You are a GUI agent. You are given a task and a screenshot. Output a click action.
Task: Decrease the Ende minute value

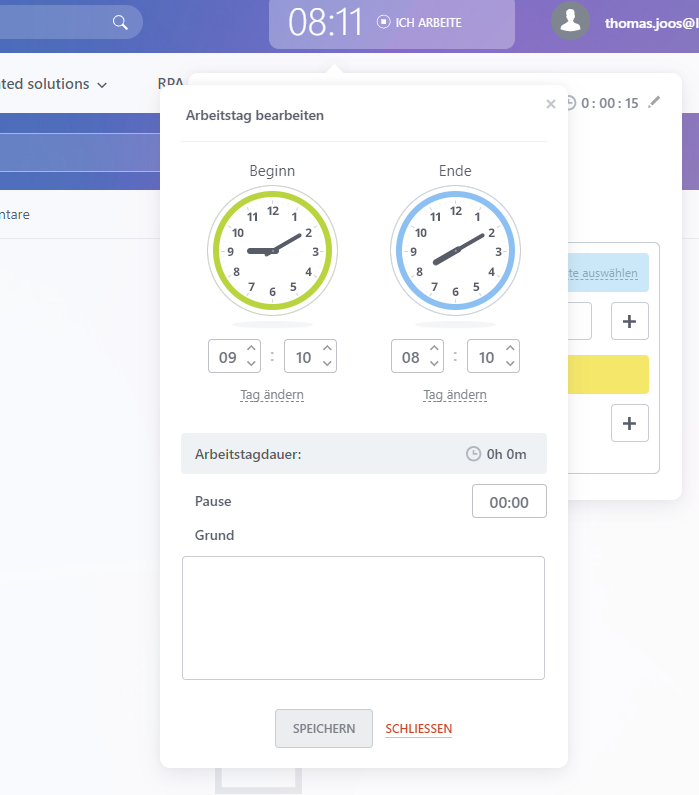[x=510, y=363]
